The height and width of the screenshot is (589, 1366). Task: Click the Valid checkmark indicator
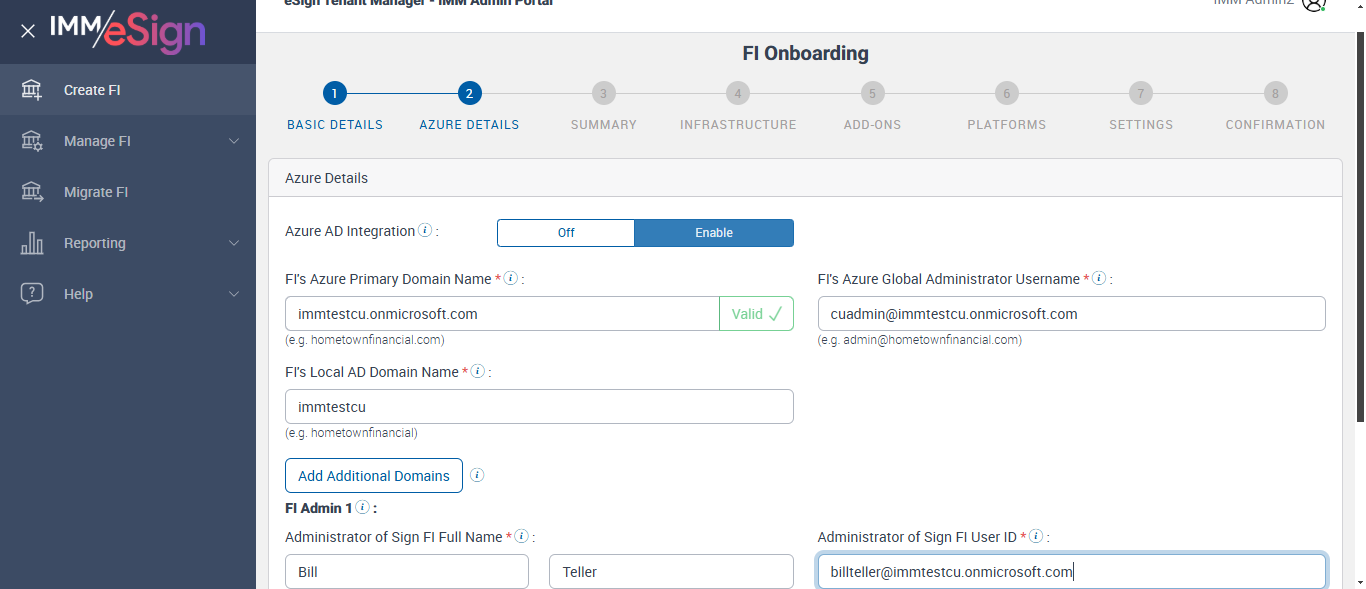point(757,314)
